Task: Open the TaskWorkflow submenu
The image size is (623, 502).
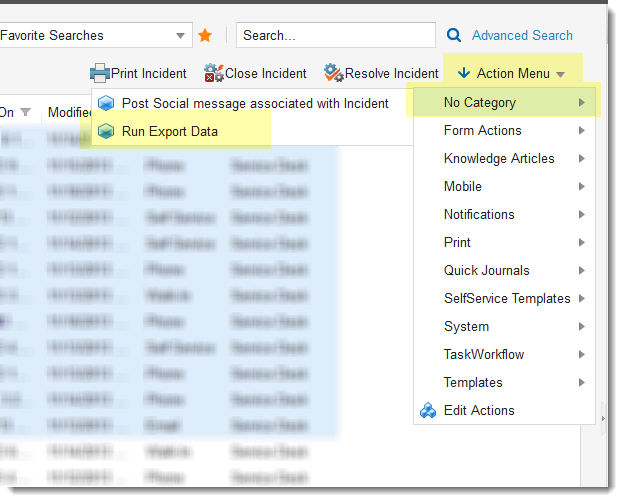Action: 504,354
